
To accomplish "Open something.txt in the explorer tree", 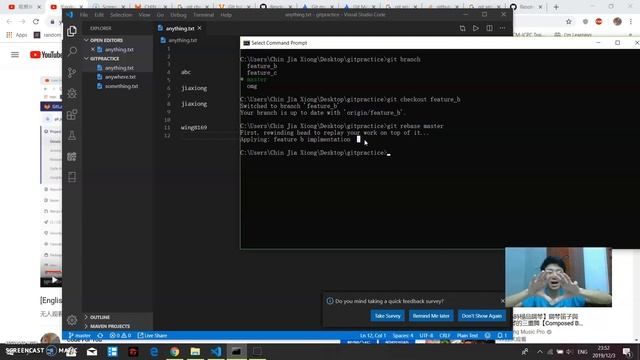I will point(121,86).
